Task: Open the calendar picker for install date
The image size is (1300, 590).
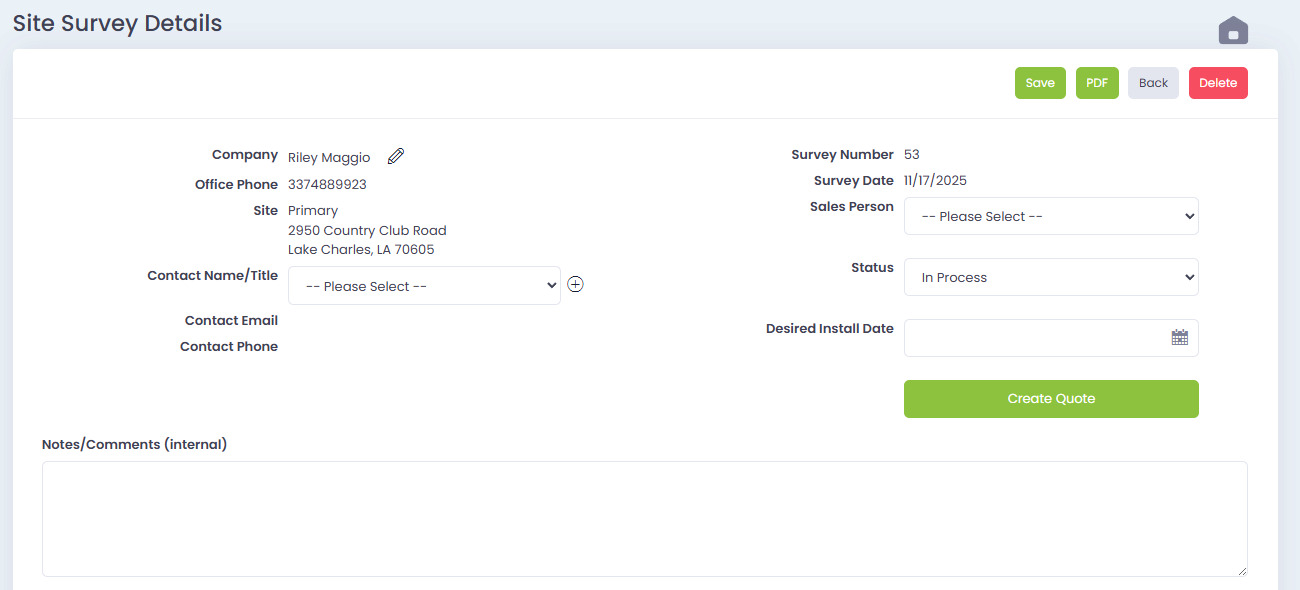Action: coord(1179,338)
